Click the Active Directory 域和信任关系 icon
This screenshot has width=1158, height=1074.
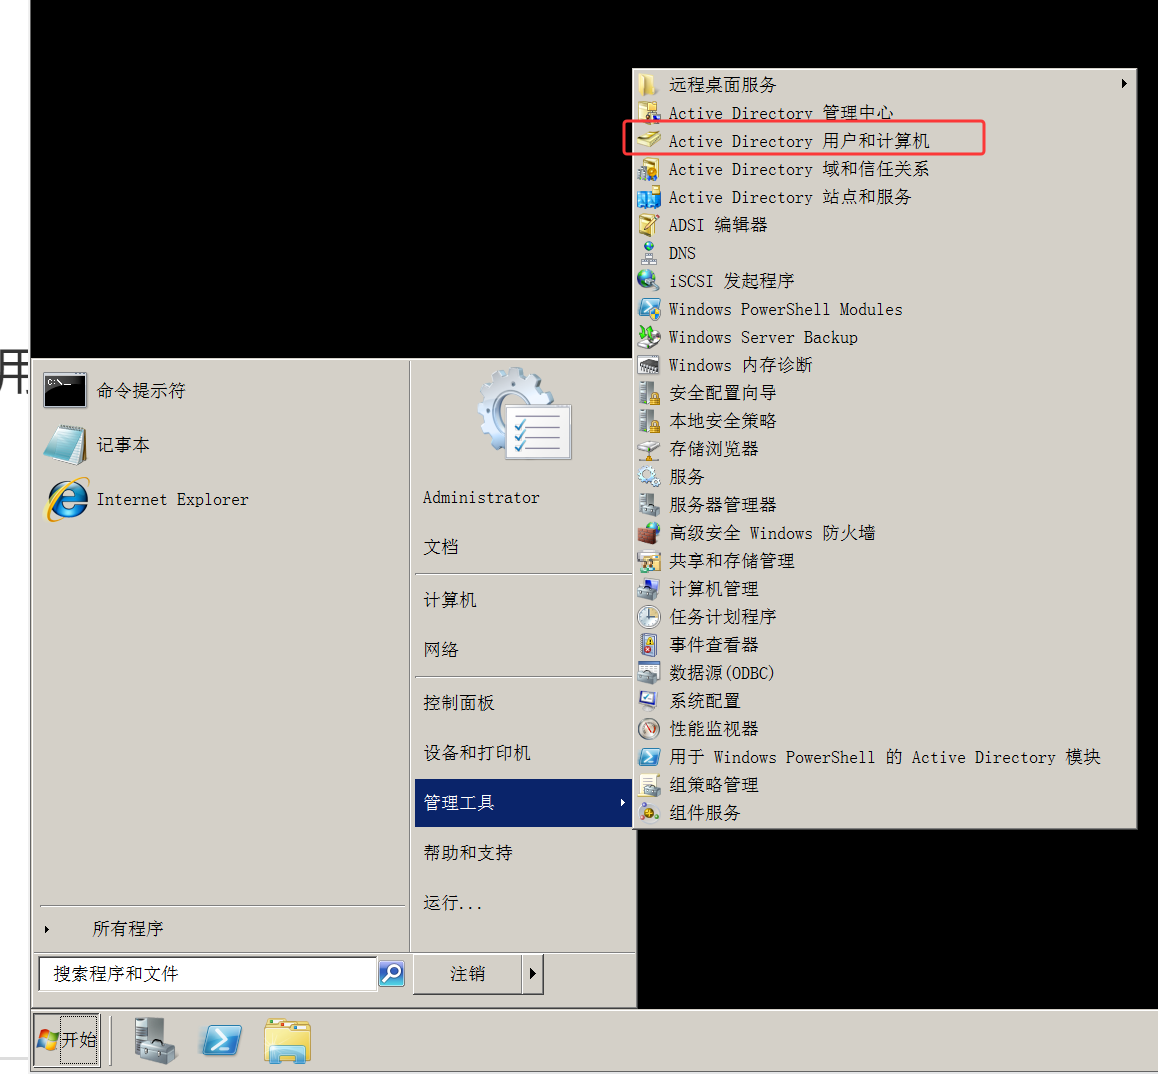[x=649, y=169]
